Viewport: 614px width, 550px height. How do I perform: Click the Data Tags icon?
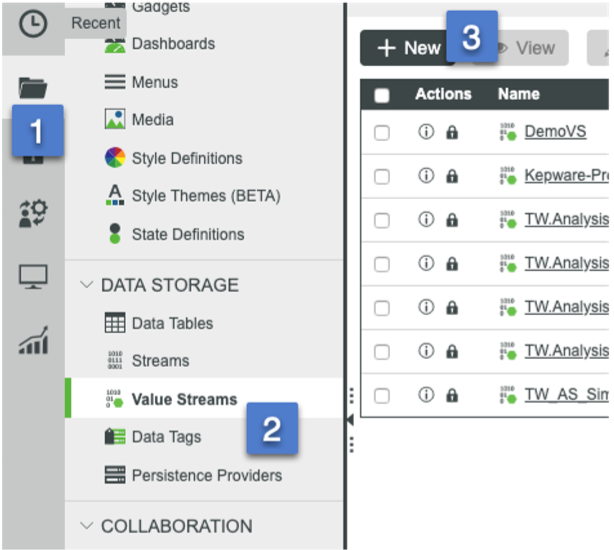(115, 436)
